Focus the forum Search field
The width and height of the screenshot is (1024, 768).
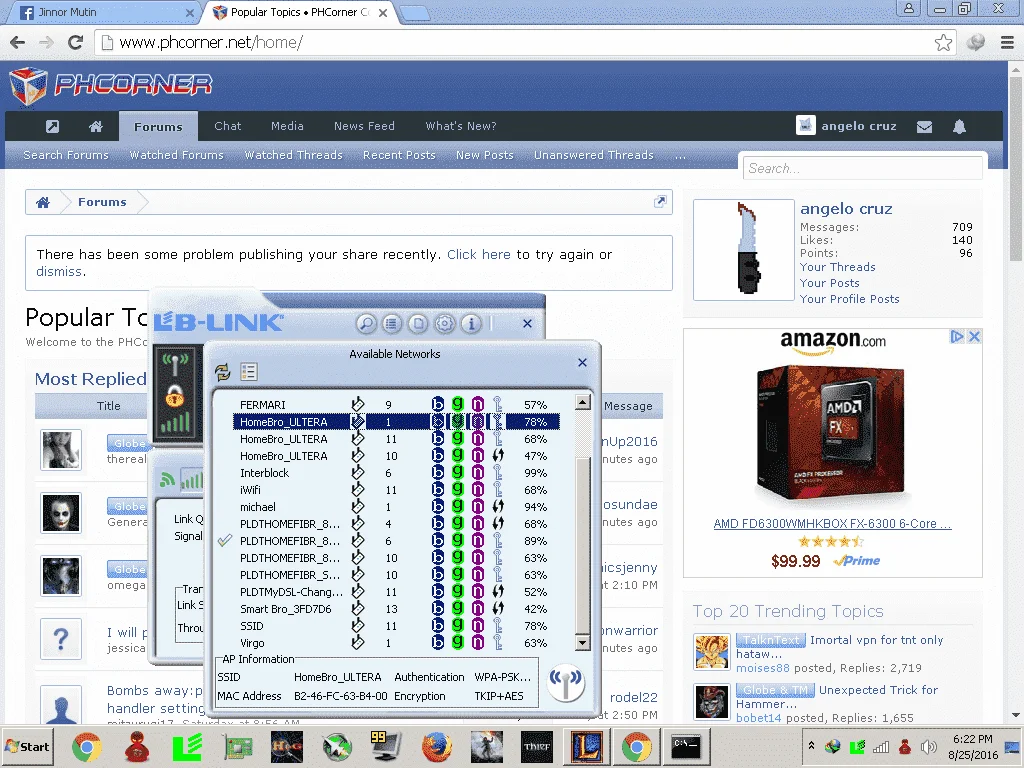pos(863,168)
